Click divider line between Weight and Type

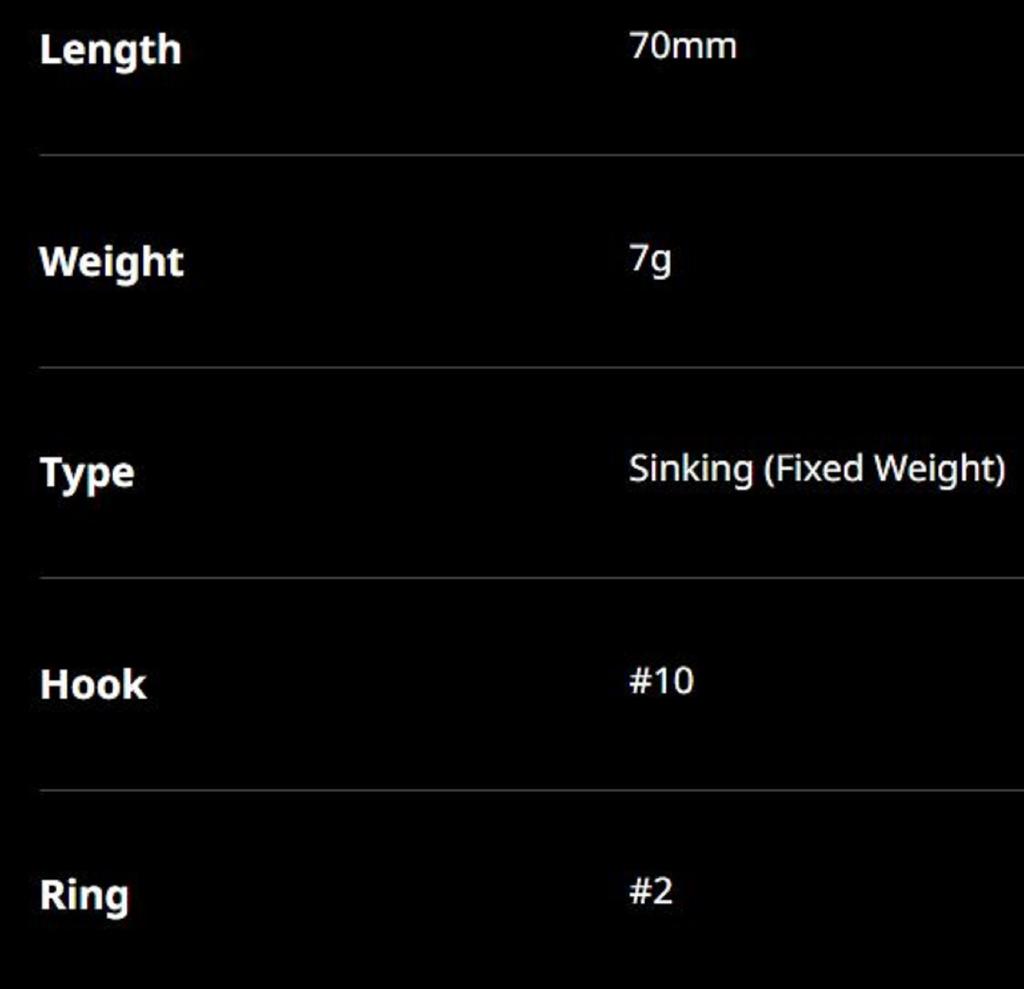[x=530, y=367]
